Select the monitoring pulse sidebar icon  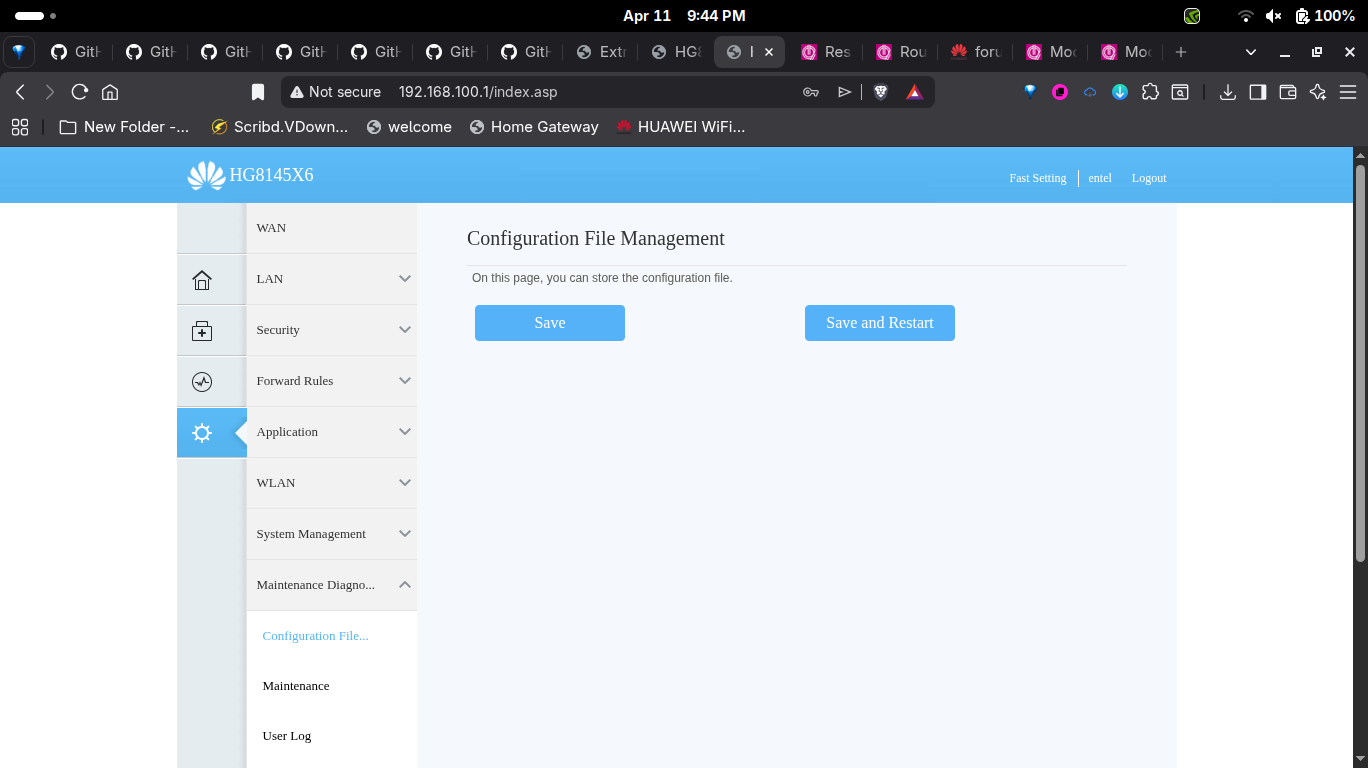tap(202, 382)
